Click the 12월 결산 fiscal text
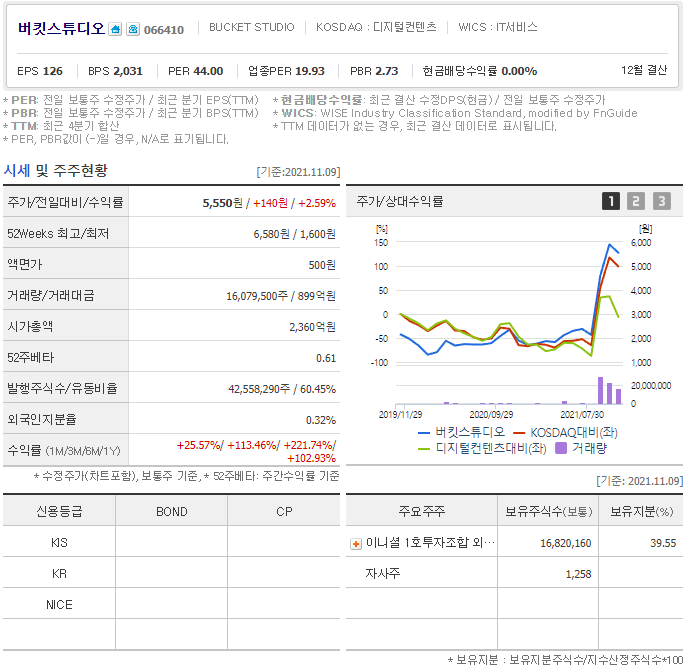 644,70
